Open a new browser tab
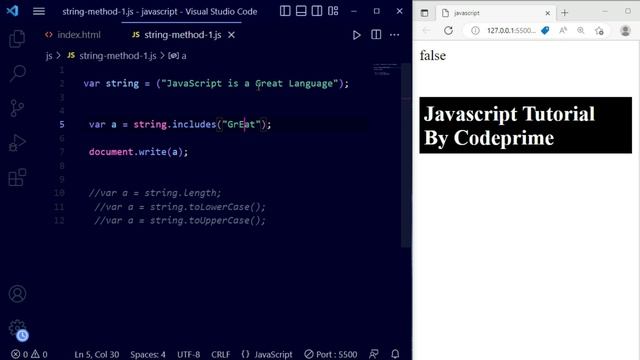The width and height of the screenshot is (640, 360). 564,13
